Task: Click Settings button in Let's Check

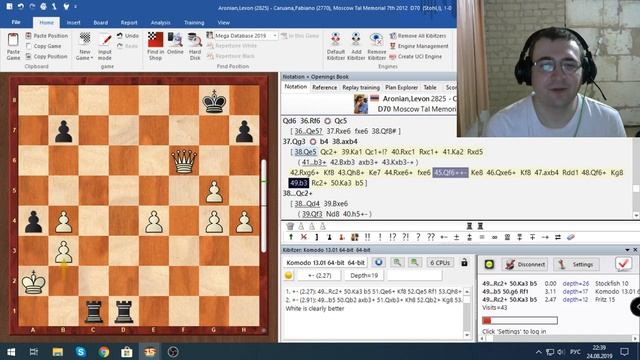Action: point(576,264)
